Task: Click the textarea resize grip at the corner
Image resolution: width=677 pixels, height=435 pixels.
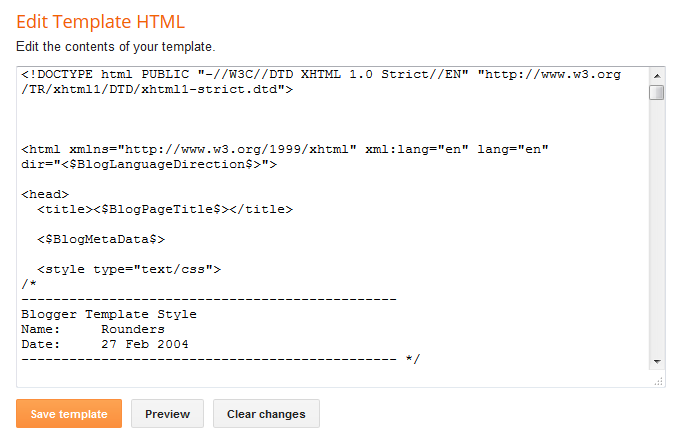Action: tap(658, 381)
